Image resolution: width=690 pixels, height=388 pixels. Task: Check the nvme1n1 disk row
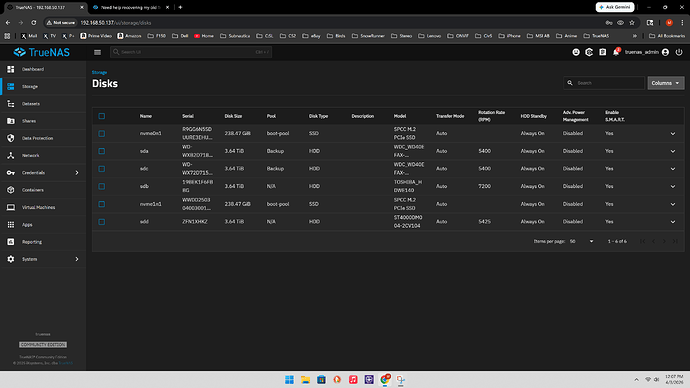click(x=102, y=204)
